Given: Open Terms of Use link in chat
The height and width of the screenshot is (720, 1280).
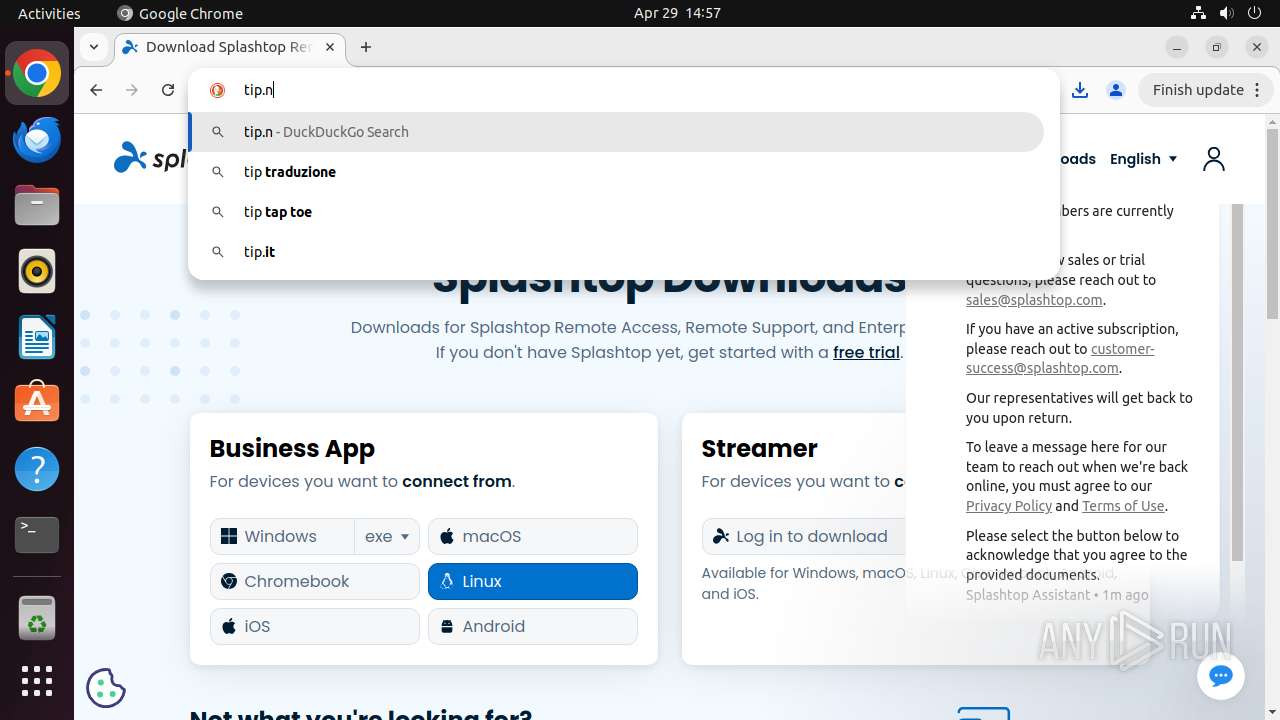Looking at the screenshot, I should [1123, 506].
